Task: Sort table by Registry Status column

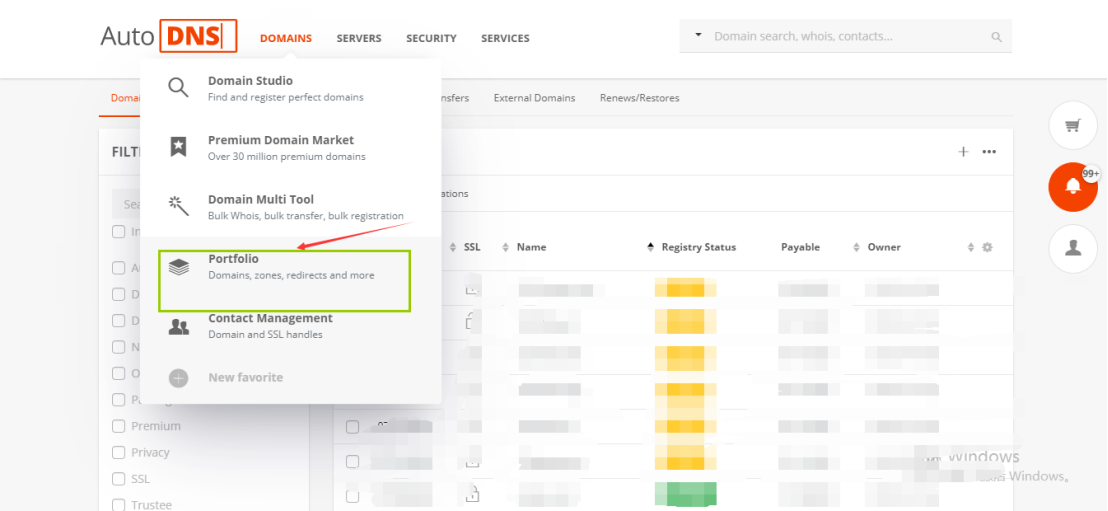Action: pos(698,247)
